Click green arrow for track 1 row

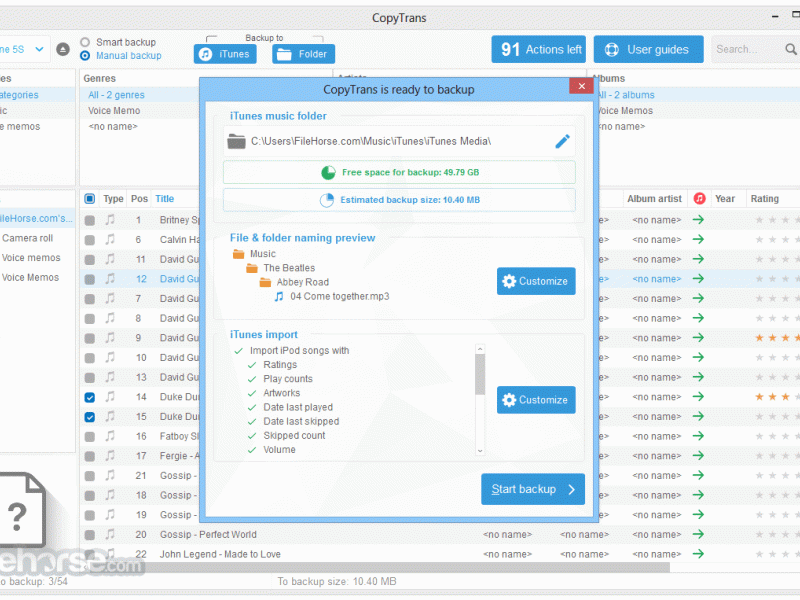[698, 220]
